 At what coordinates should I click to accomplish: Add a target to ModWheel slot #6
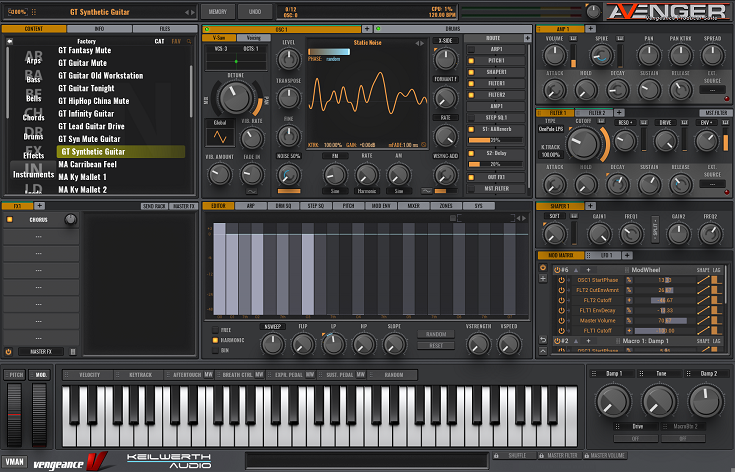point(588,270)
